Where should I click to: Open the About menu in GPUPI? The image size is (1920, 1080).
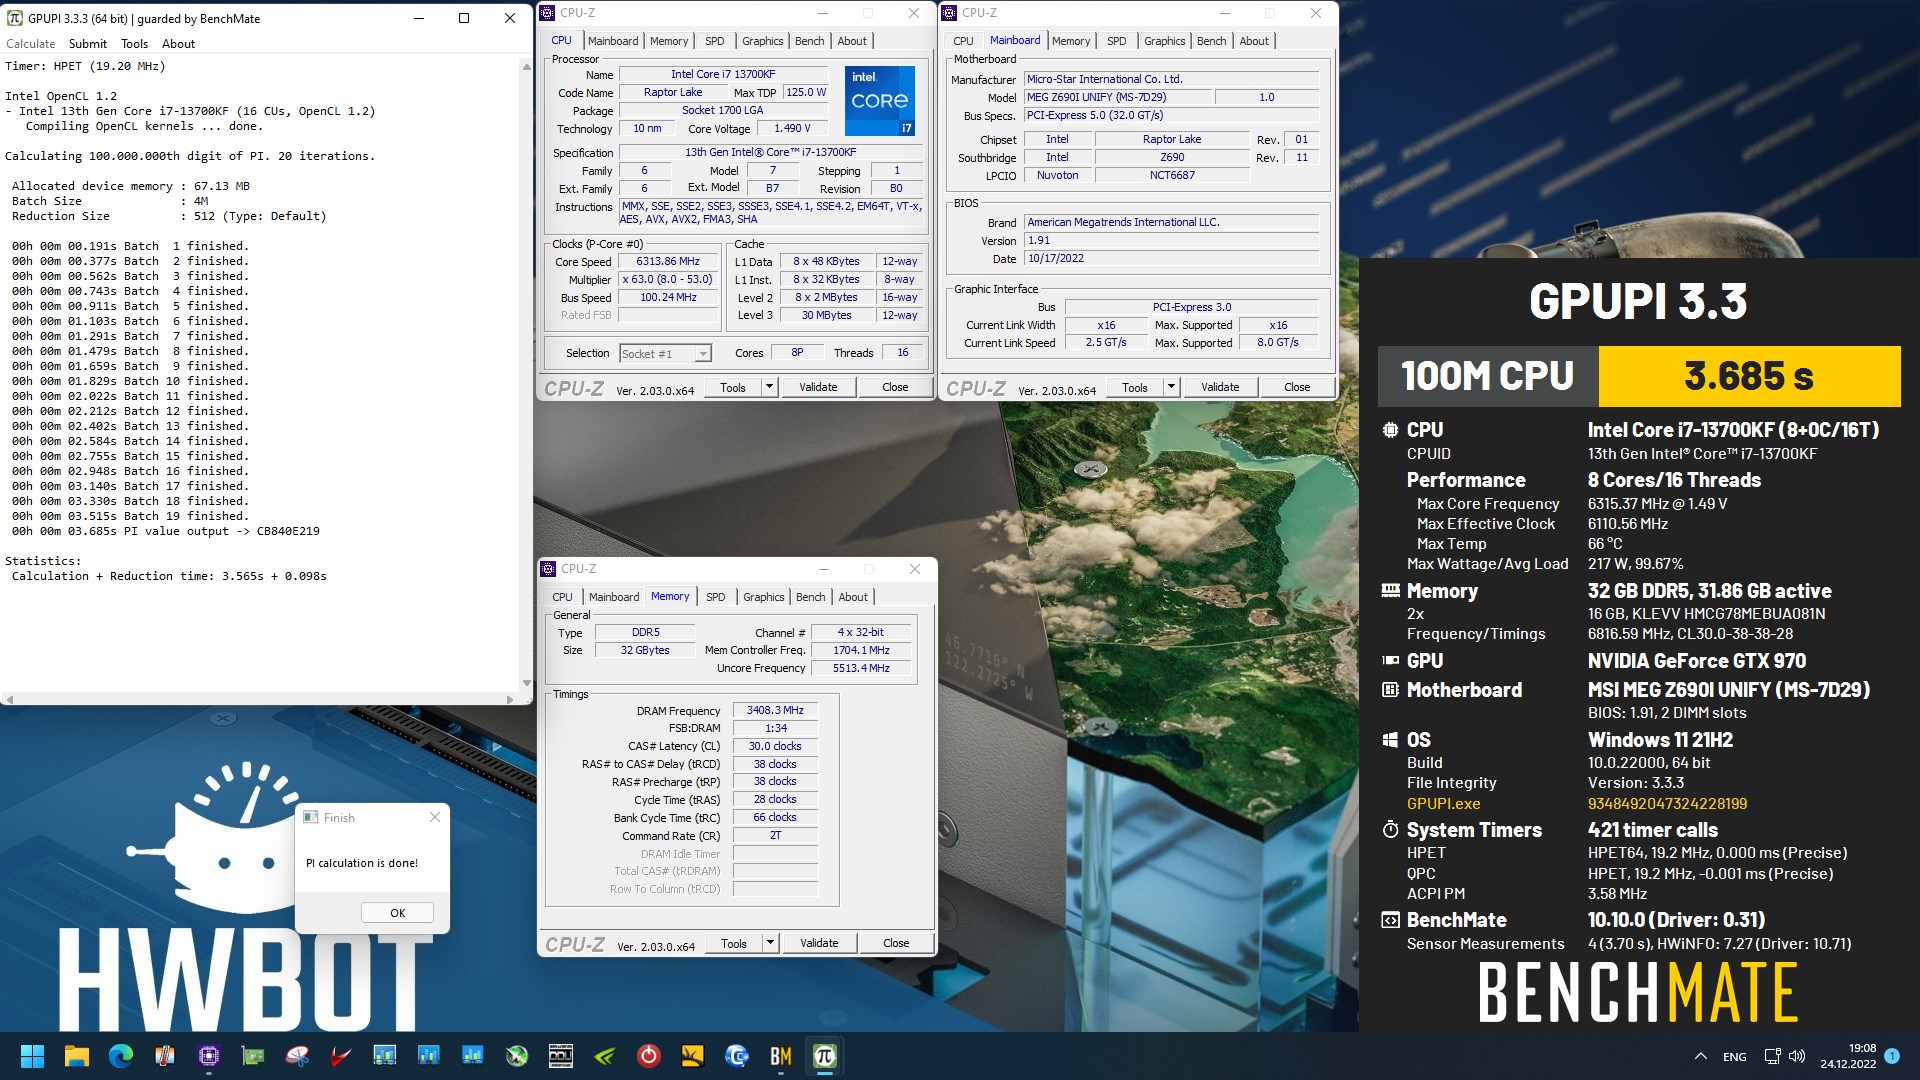point(178,44)
